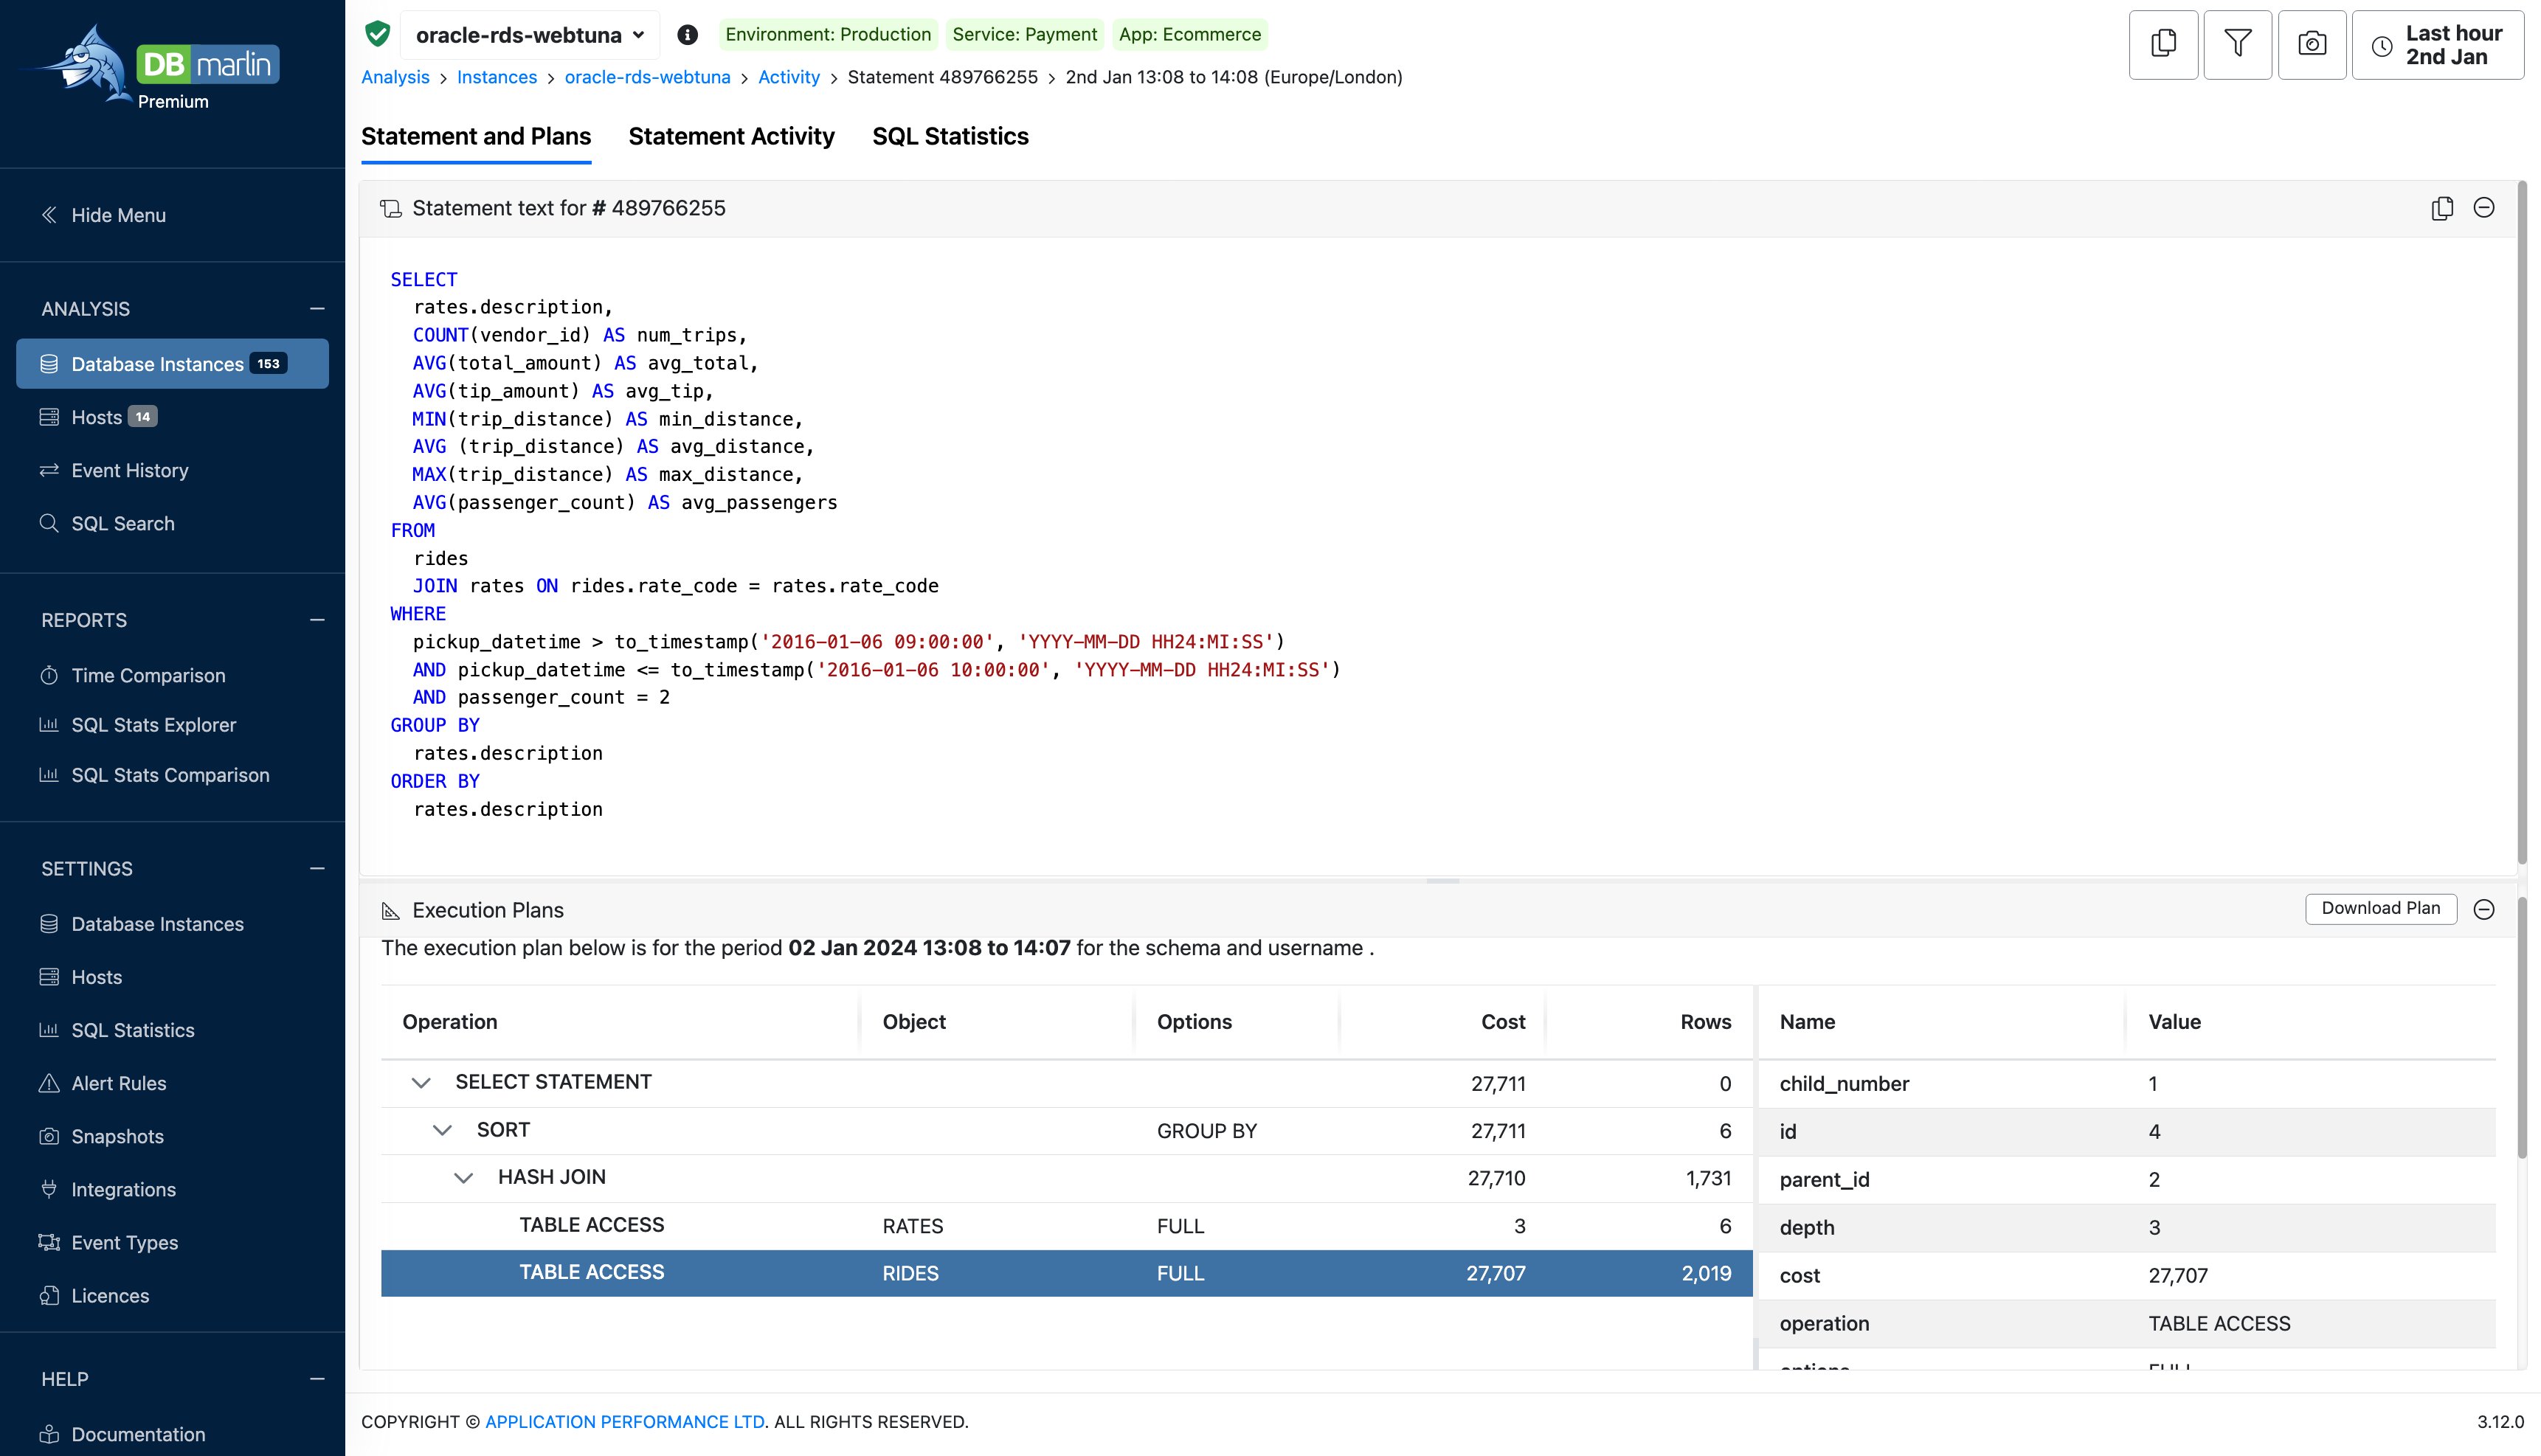The width and height of the screenshot is (2541, 1456).
Task: Open Hosts under Analysis
Action: point(98,417)
